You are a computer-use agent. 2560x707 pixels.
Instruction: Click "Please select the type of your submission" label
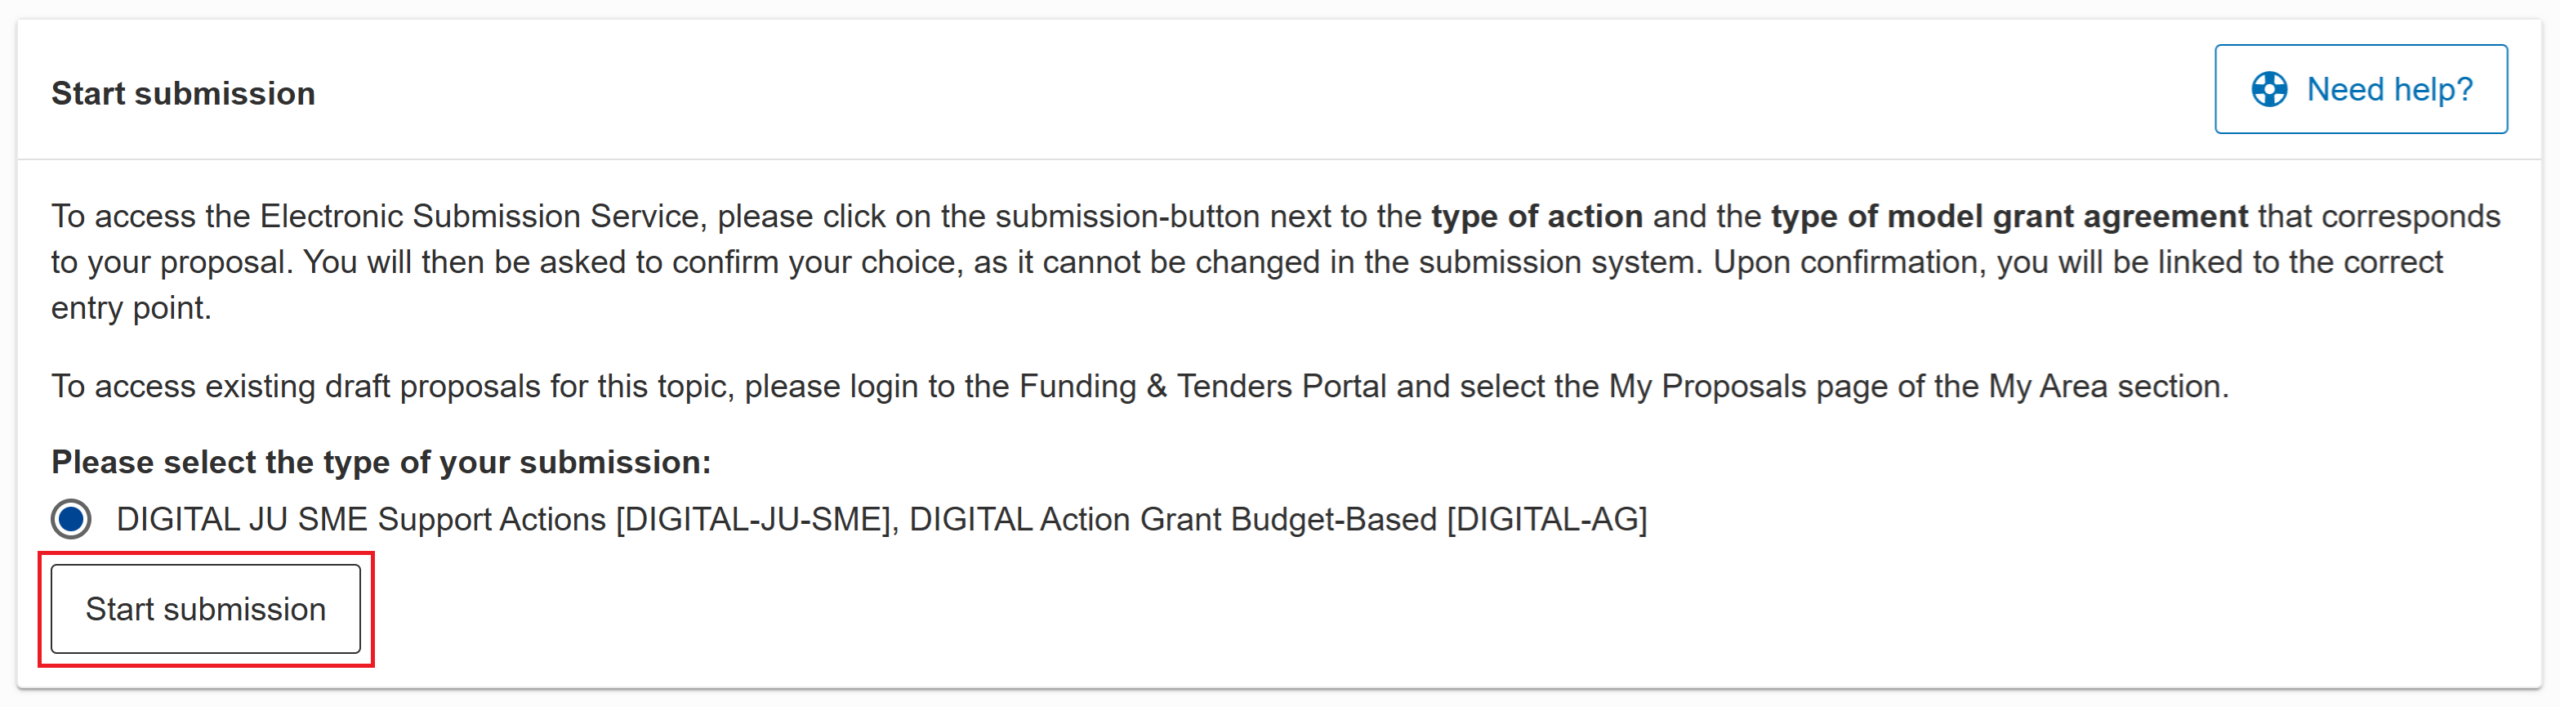tap(381, 462)
